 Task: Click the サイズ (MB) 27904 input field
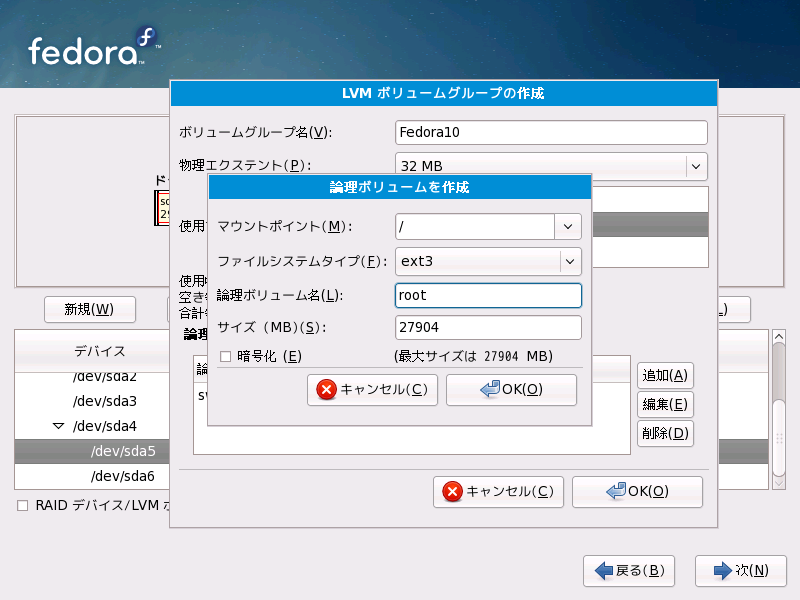tap(488, 328)
